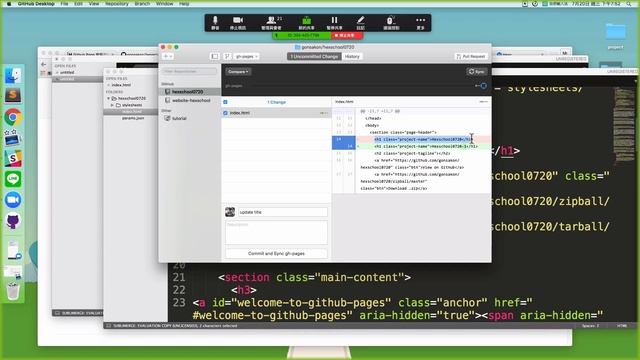Click the commit graph circle marker
This screenshot has width=640, height=360.
point(484,86)
